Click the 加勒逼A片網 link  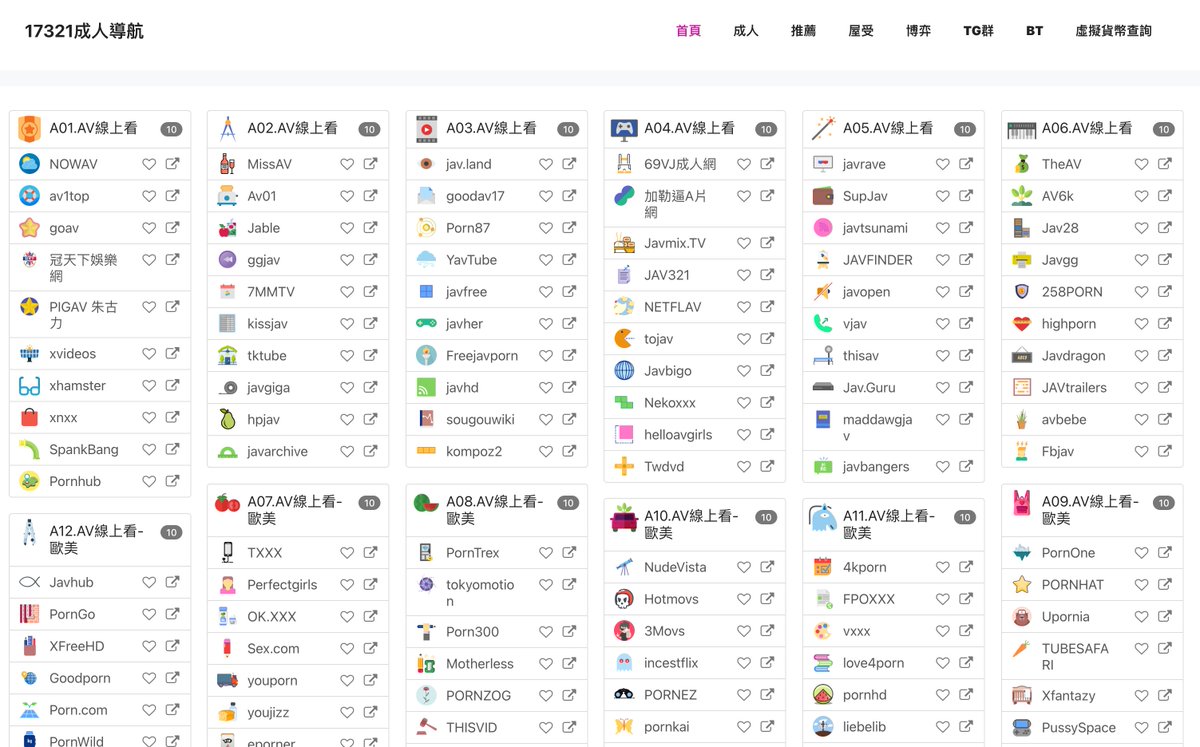click(675, 204)
